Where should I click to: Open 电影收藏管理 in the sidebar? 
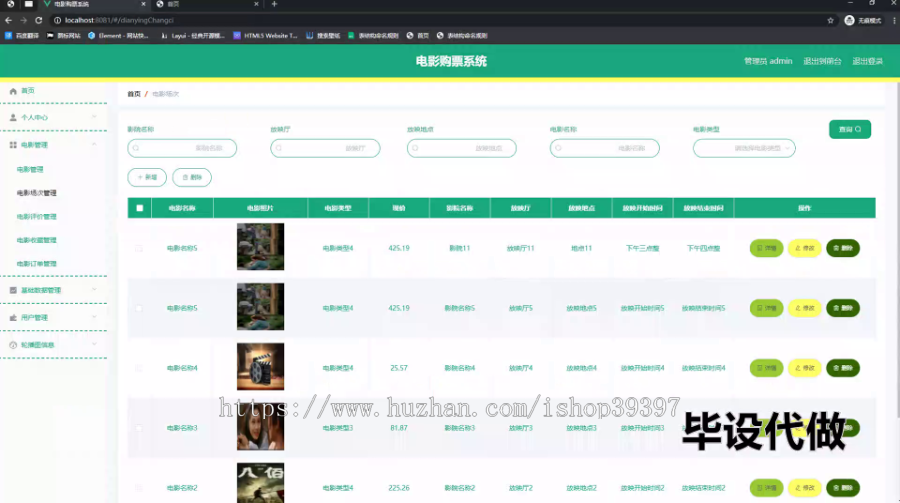36,240
